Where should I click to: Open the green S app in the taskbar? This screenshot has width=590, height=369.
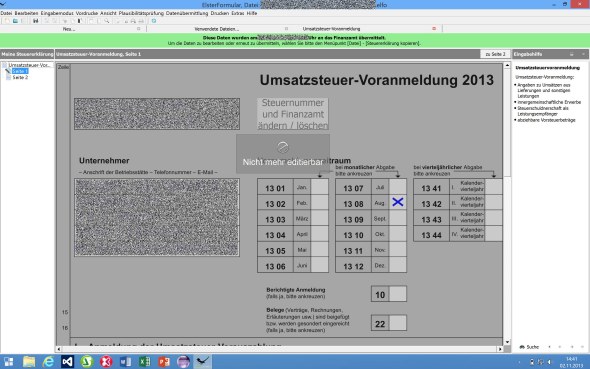click(x=87, y=362)
